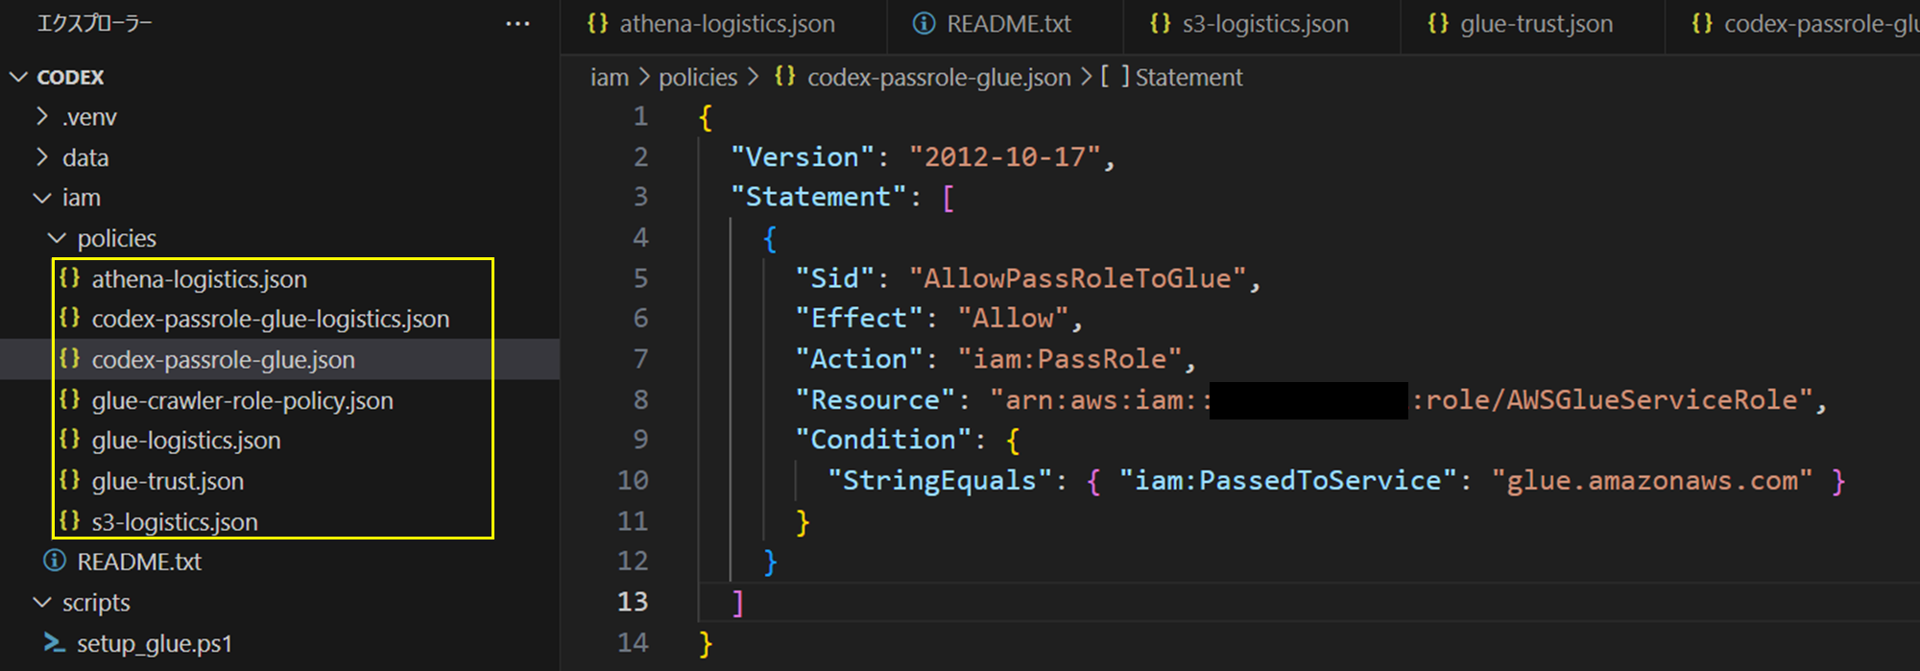The width and height of the screenshot is (1920, 671).
Task: Click braces icon in breadcrumb before codex-passrole-glue.json
Action: [785, 76]
